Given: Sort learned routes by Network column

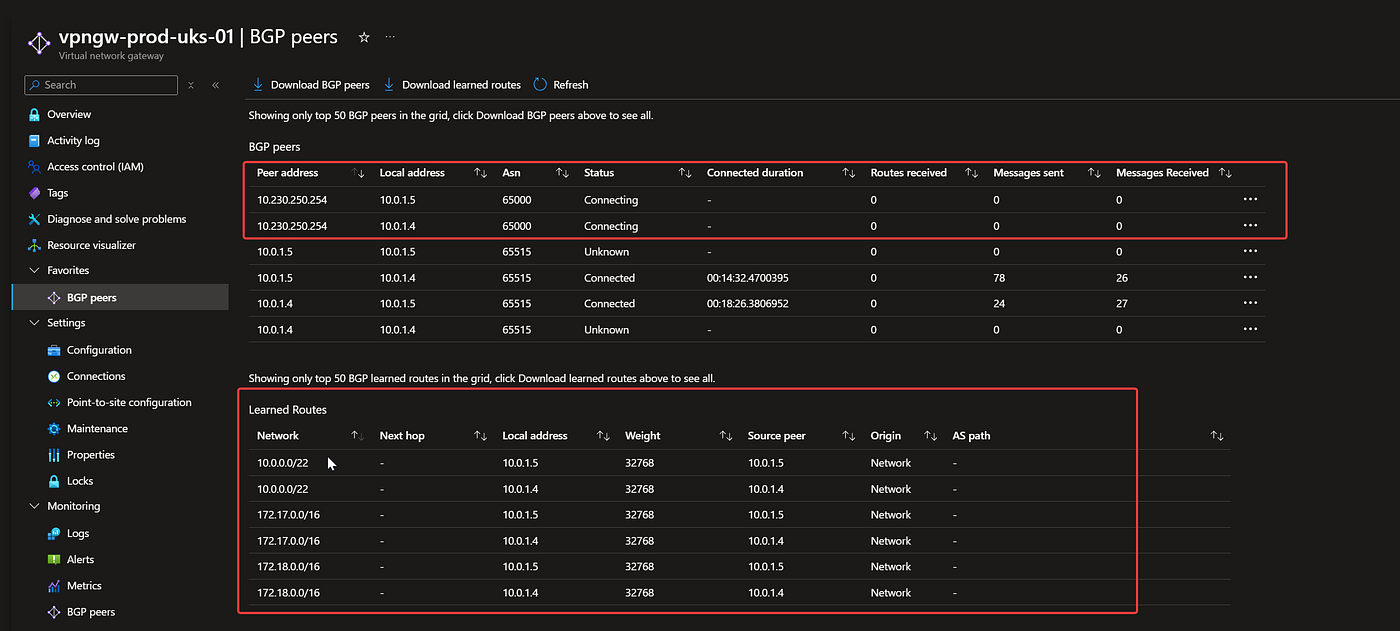Looking at the screenshot, I should click(x=358, y=436).
